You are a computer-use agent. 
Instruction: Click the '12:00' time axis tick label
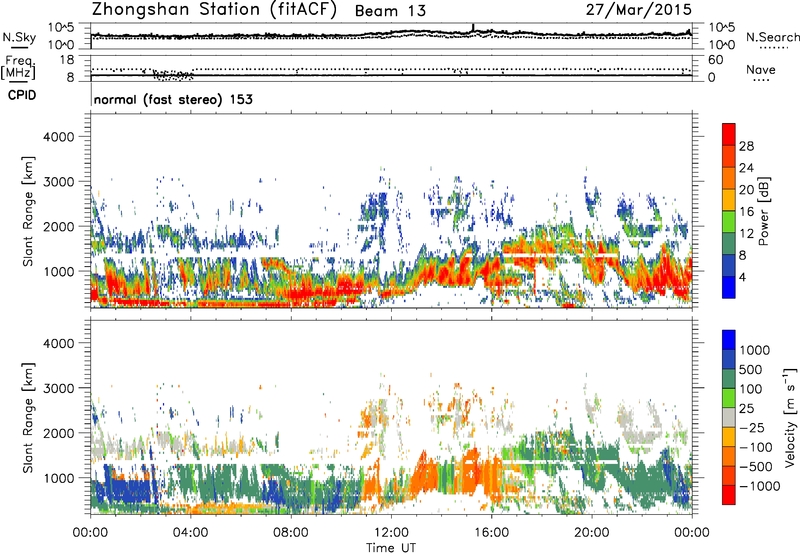point(391,533)
